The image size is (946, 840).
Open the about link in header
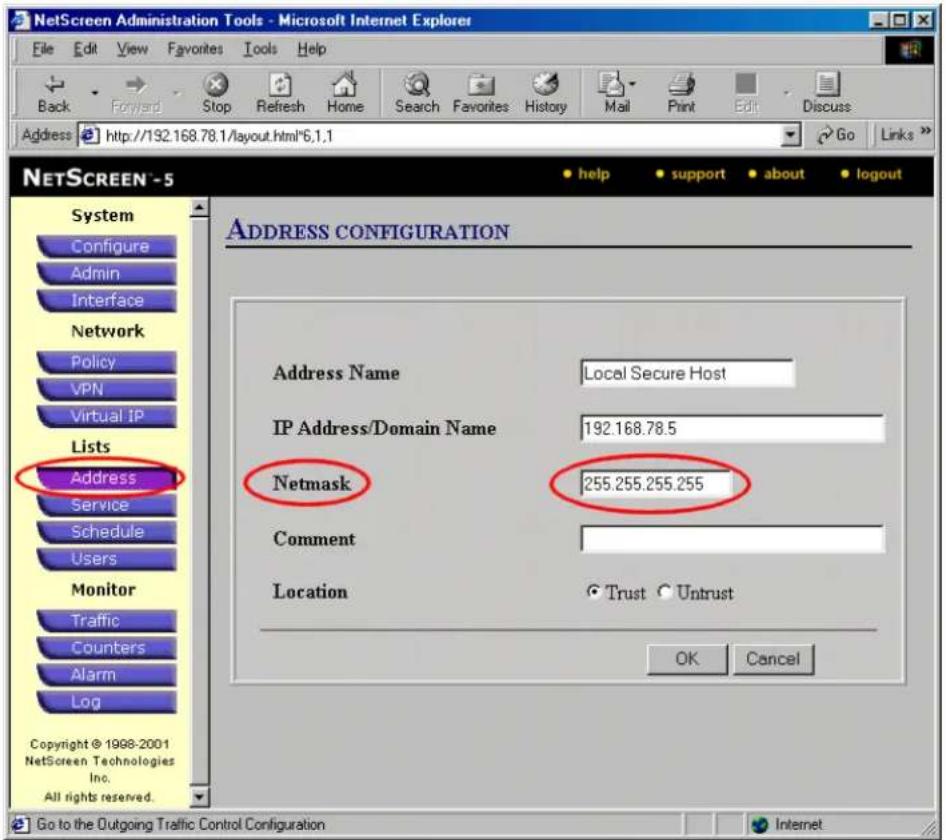point(784,174)
